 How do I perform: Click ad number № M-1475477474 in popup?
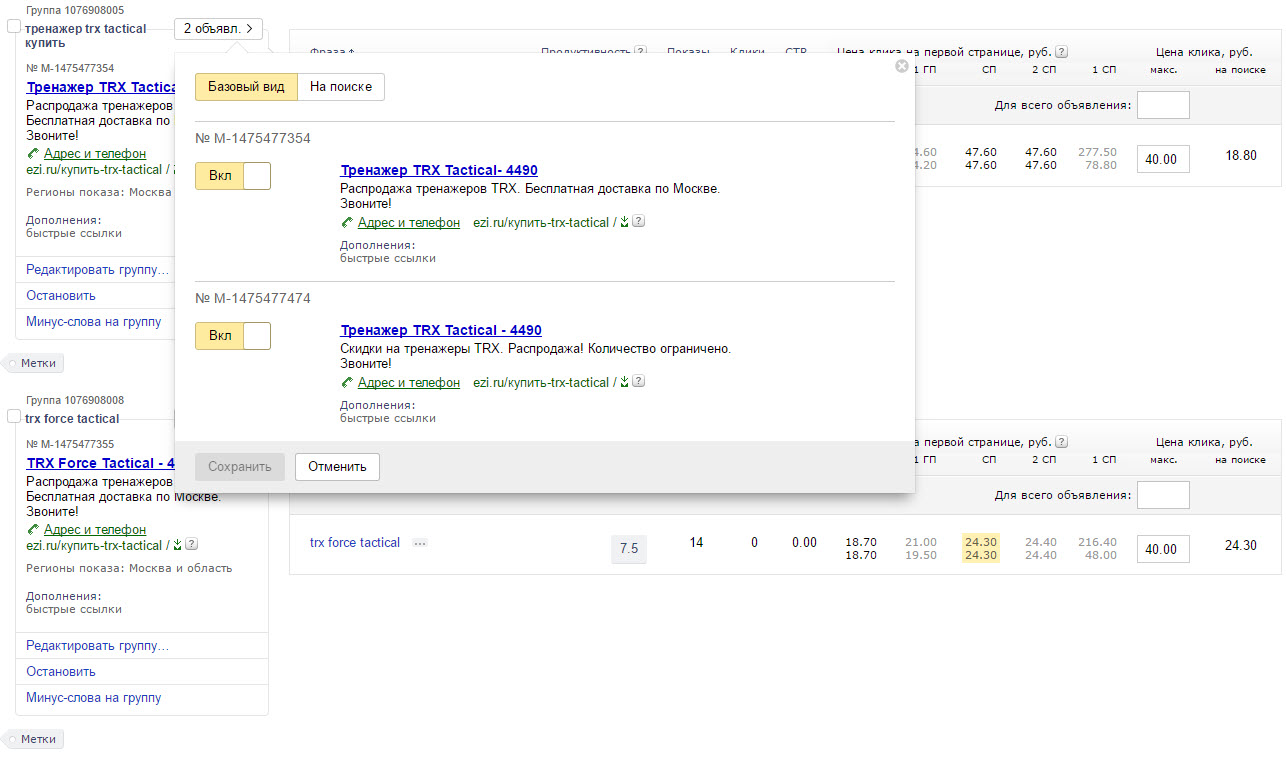click(253, 299)
